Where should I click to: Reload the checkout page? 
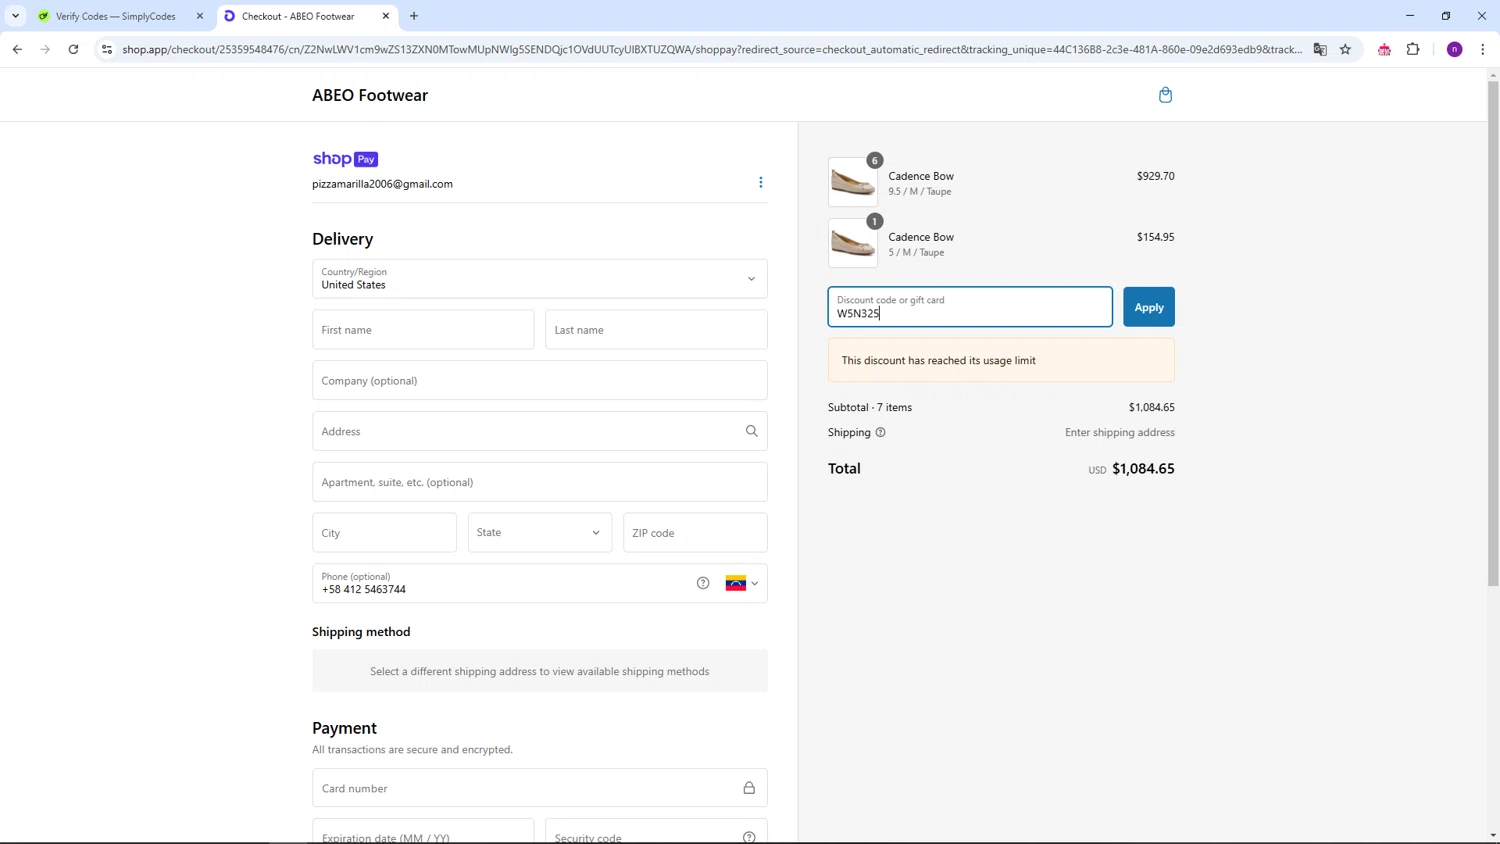point(73,49)
